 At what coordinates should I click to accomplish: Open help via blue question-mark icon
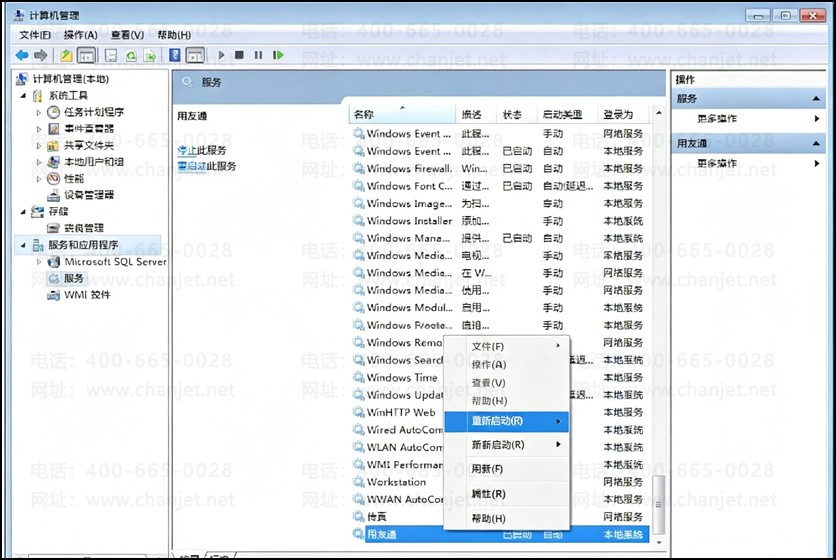pos(174,55)
